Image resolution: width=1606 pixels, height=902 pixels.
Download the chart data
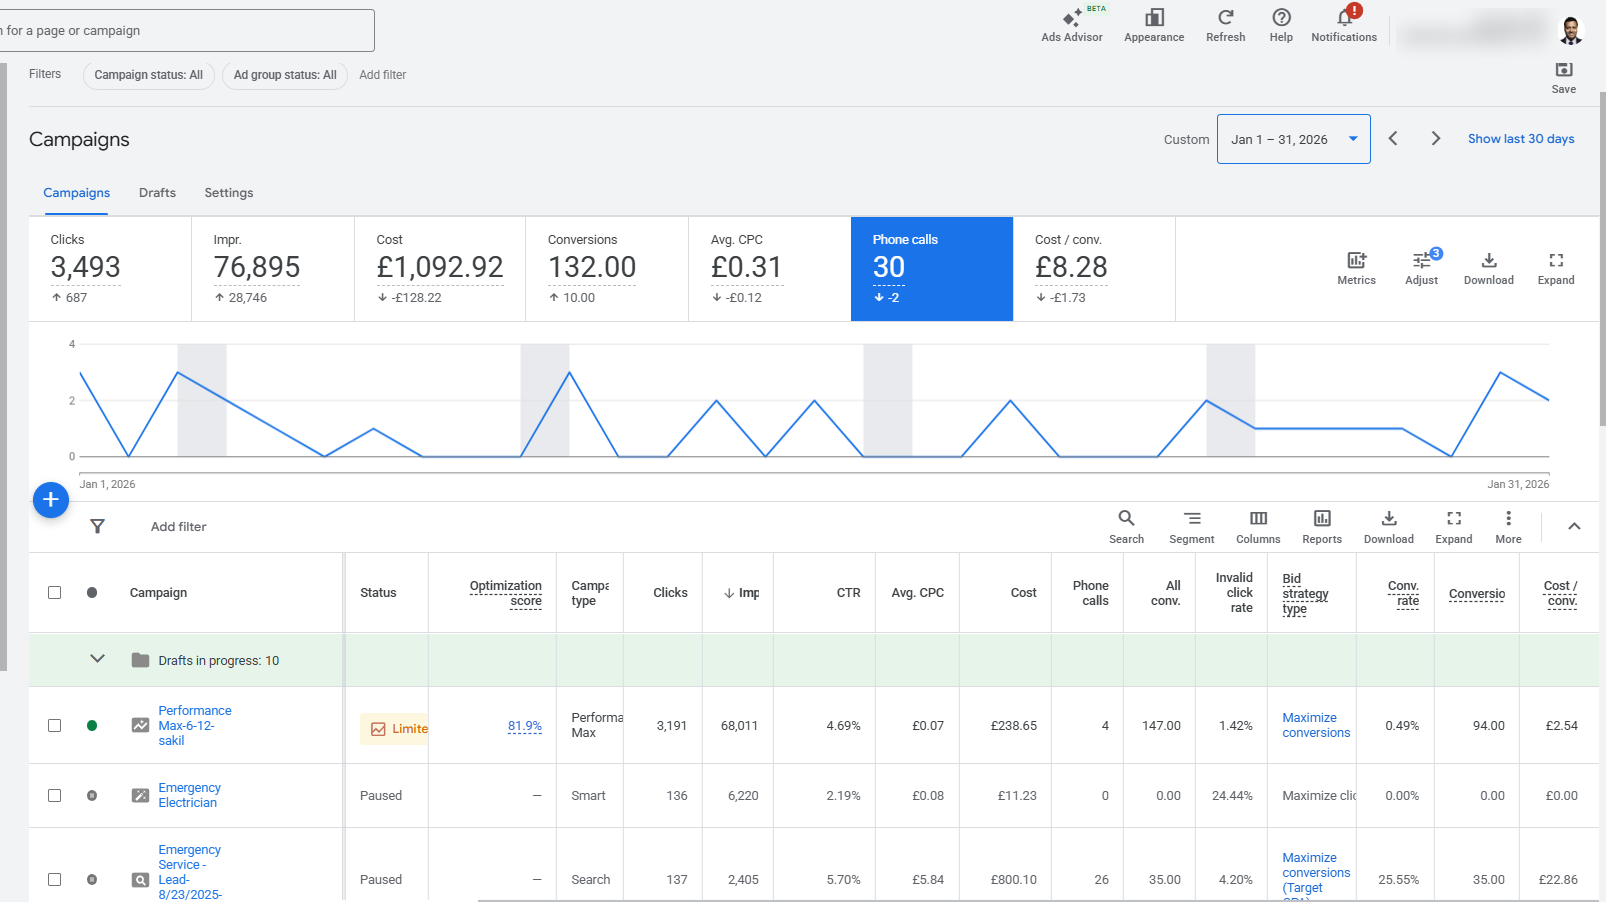(1488, 269)
